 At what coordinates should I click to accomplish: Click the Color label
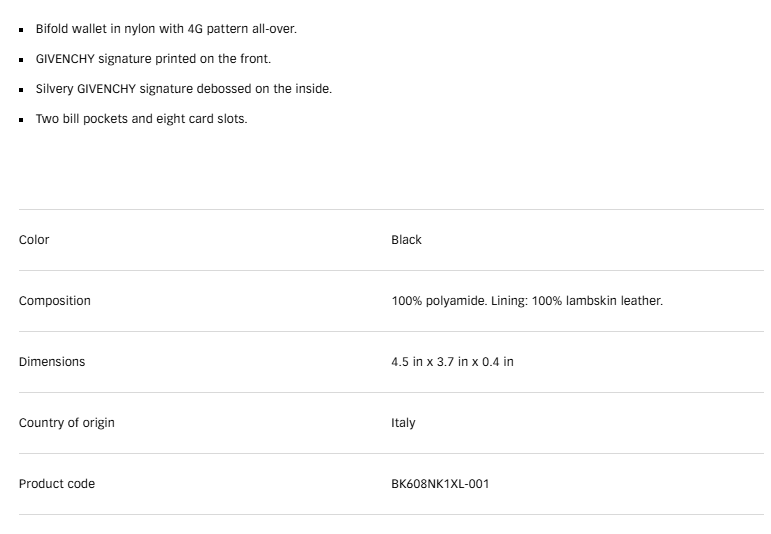click(x=34, y=240)
